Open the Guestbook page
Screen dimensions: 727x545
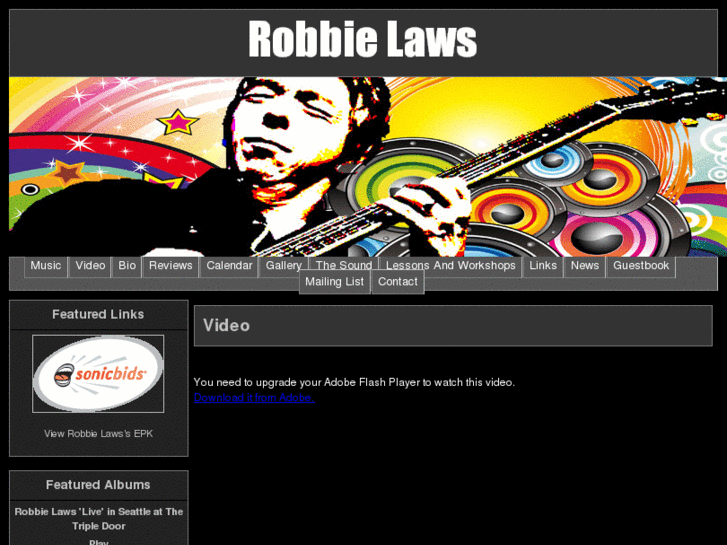pyautogui.click(x=641, y=266)
